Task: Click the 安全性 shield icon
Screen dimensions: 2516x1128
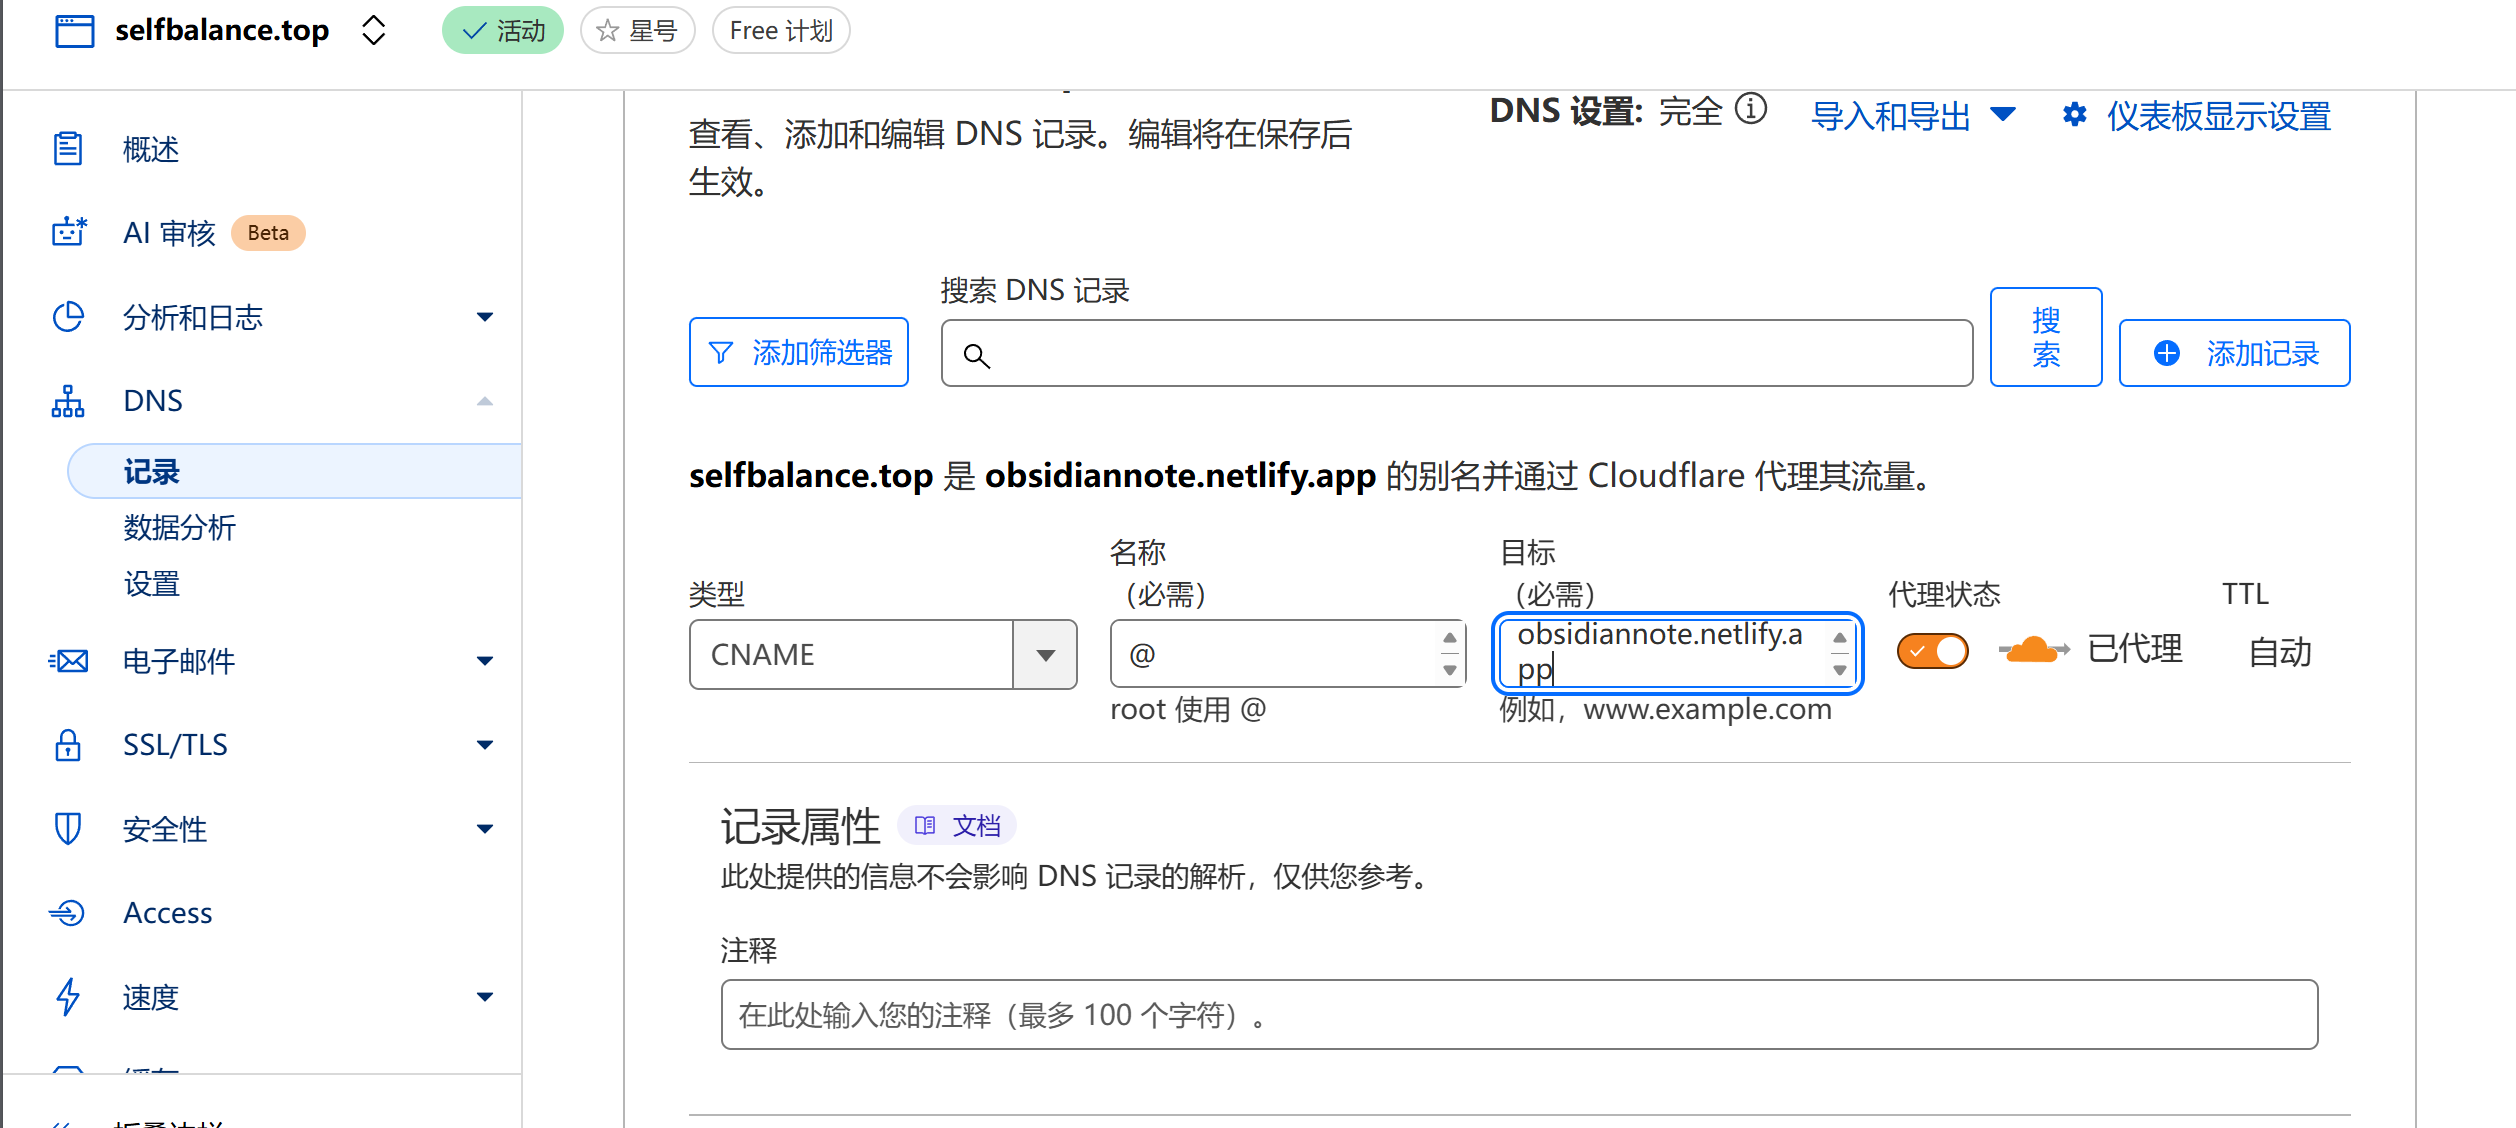Action: [68, 829]
